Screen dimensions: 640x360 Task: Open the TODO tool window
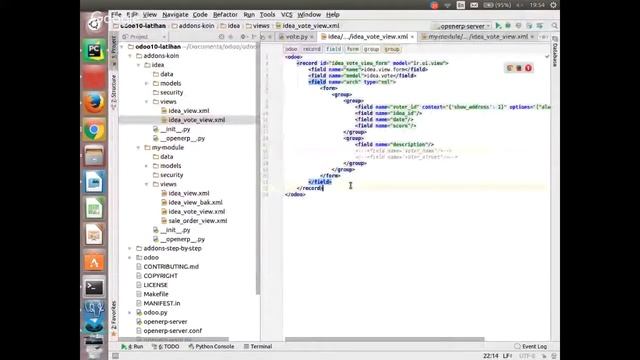coord(165,347)
